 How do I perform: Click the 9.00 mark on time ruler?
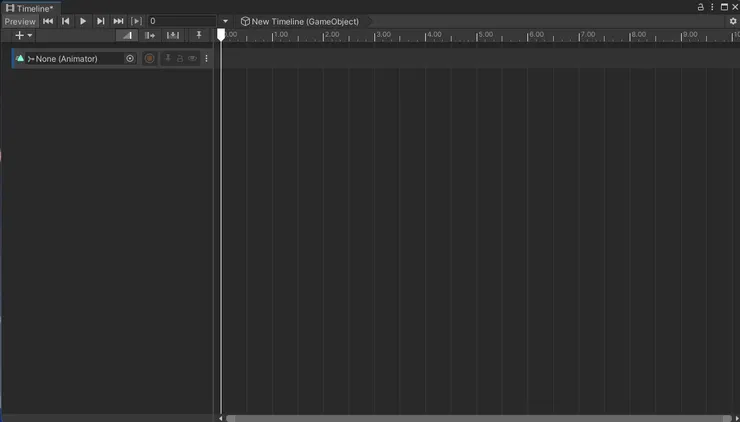pyautogui.click(x=690, y=34)
